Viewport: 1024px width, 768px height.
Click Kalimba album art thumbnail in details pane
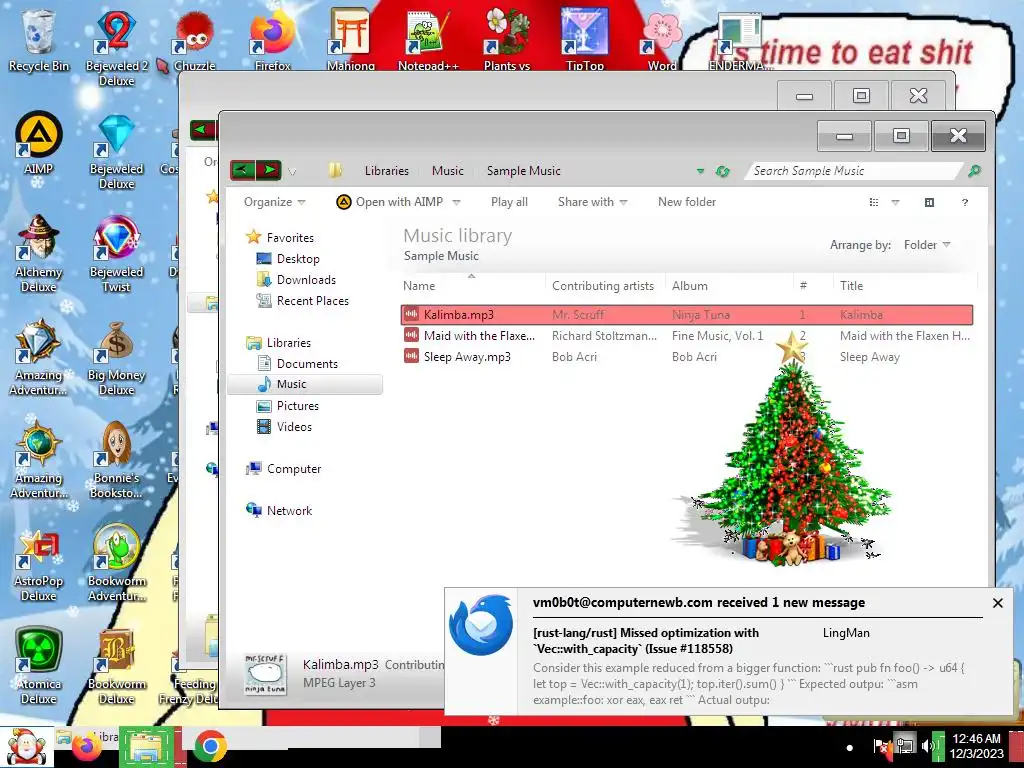point(265,674)
